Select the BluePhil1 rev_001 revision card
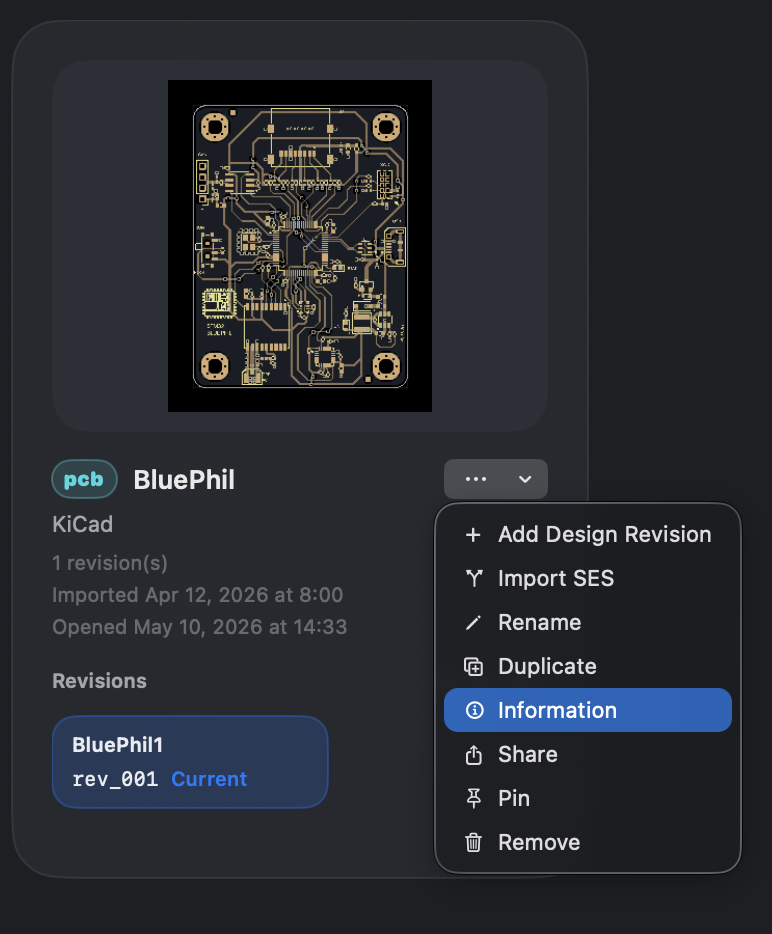The image size is (772, 934). [x=190, y=762]
